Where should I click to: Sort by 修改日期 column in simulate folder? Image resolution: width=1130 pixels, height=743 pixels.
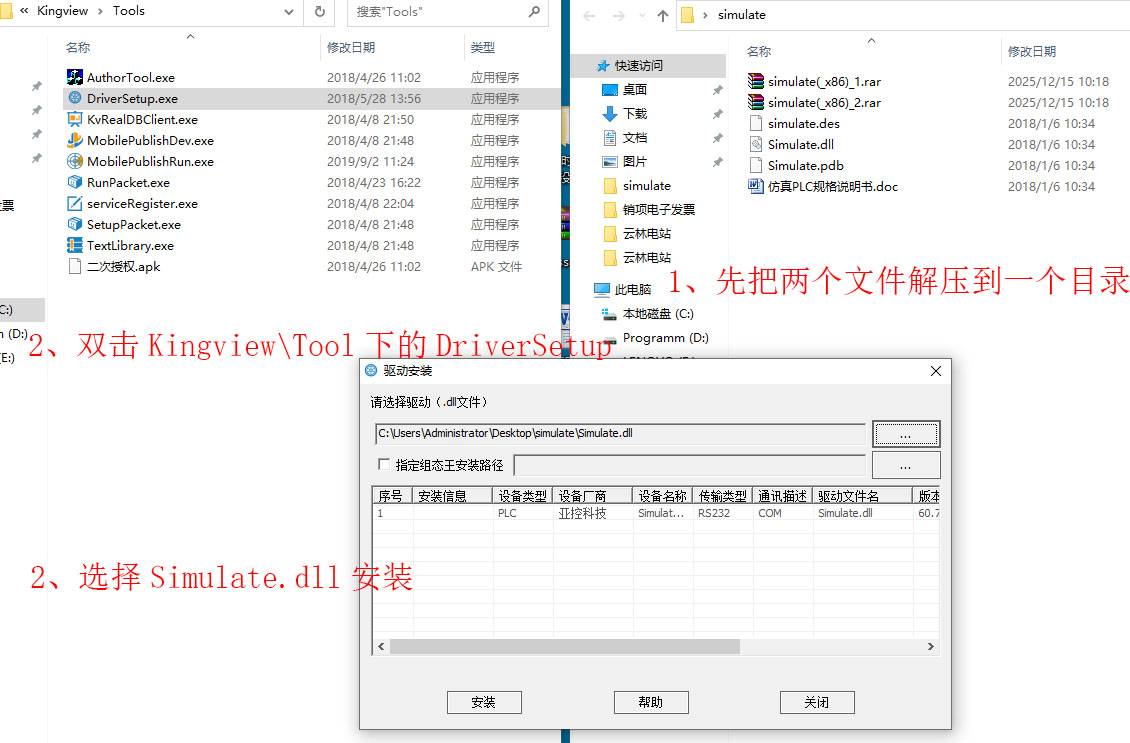1032,51
